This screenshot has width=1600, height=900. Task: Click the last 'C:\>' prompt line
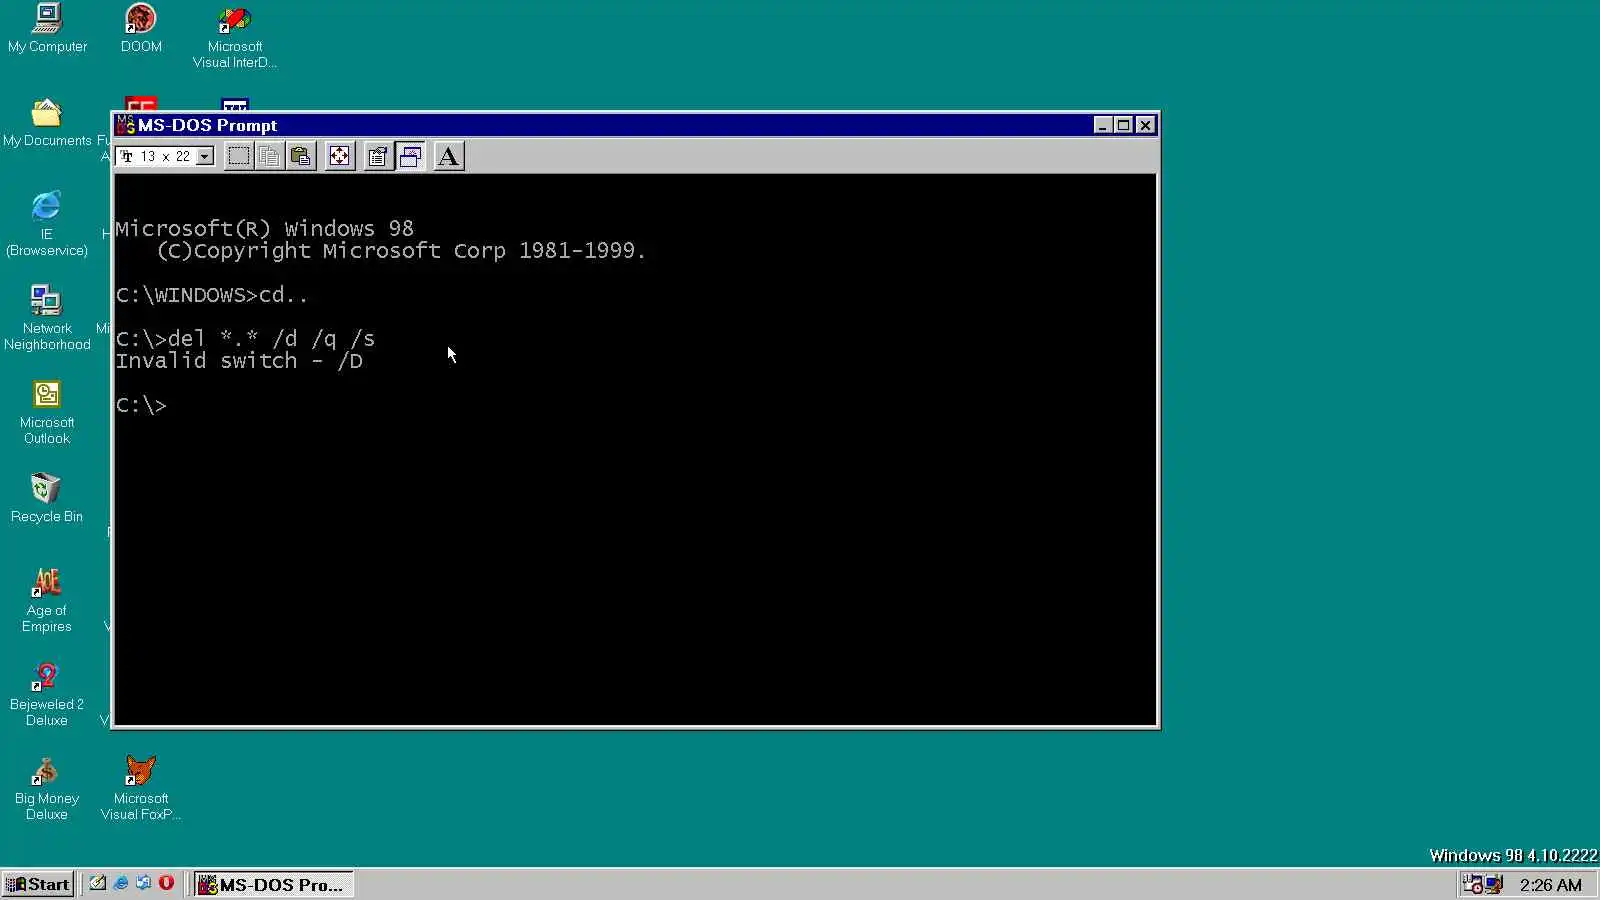point(141,405)
